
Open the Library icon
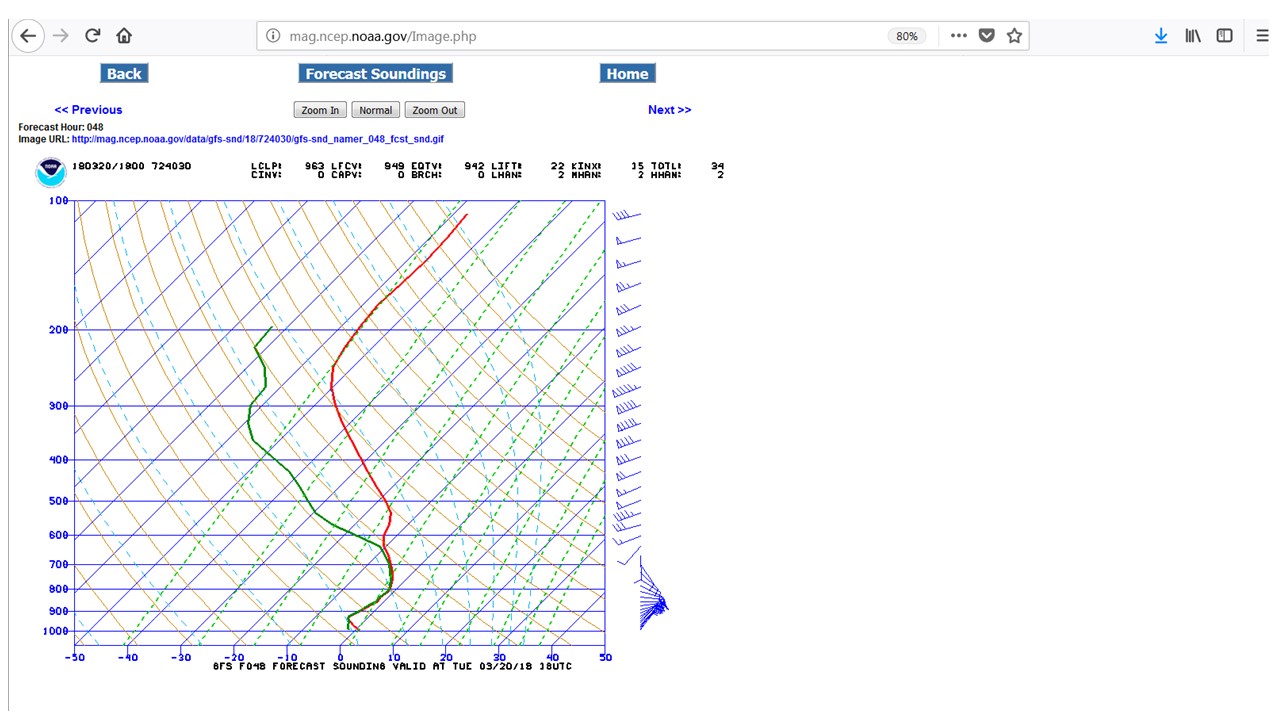(1193, 36)
